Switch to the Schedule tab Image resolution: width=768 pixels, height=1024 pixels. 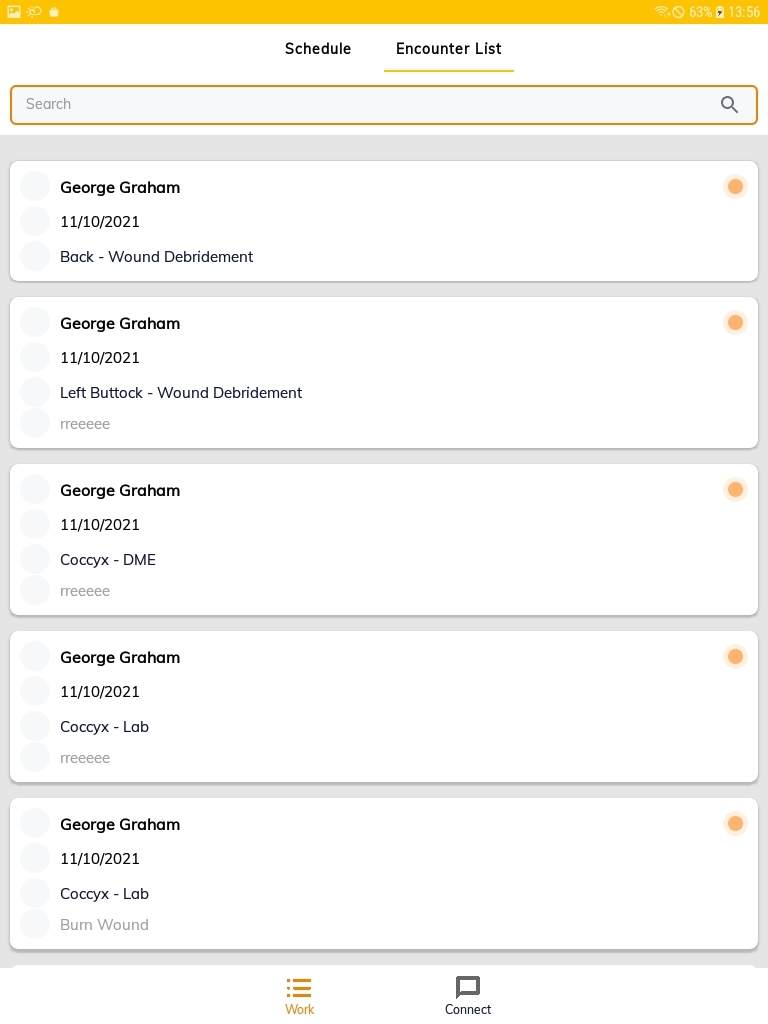click(318, 48)
